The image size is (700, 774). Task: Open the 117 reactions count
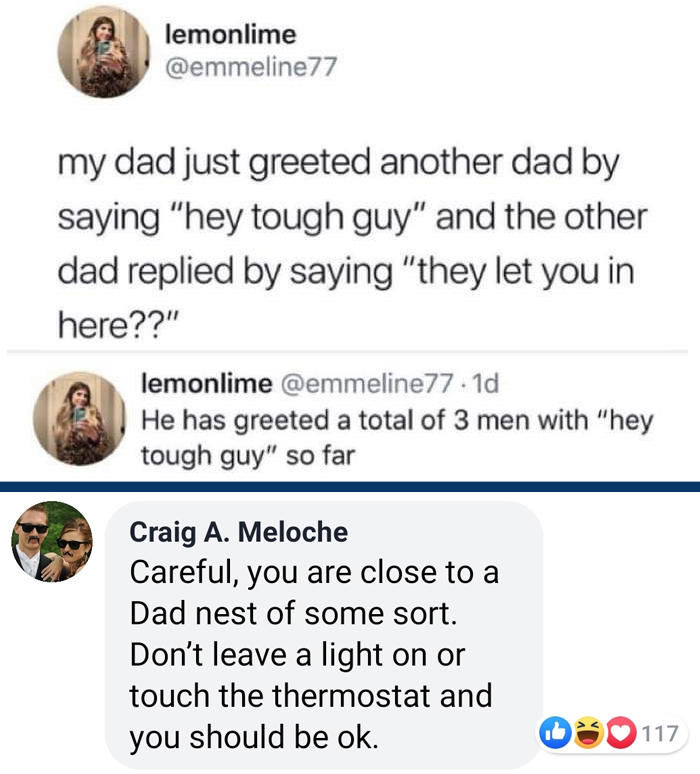(659, 734)
